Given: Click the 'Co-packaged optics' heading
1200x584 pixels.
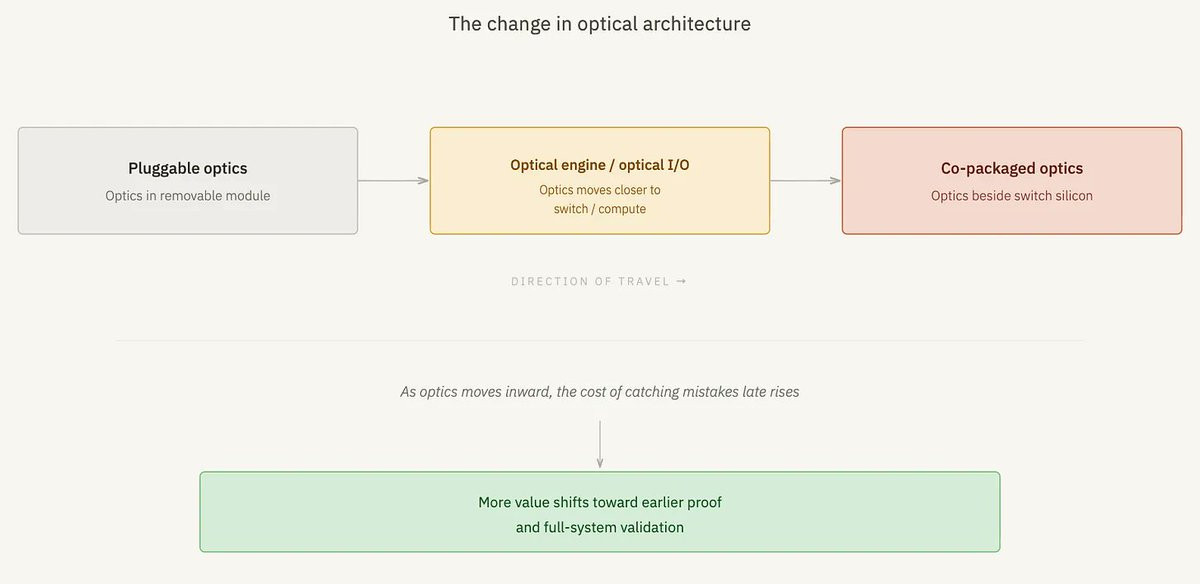Looking at the screenshot, I should [1012, 168].
